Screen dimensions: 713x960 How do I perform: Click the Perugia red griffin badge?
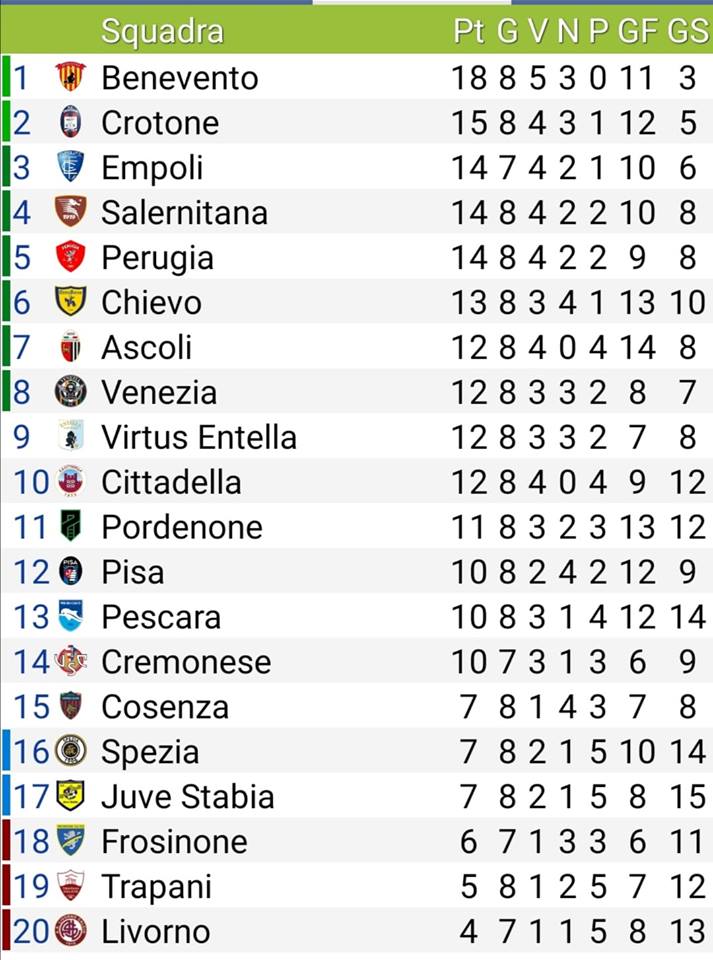coord(70,257)
